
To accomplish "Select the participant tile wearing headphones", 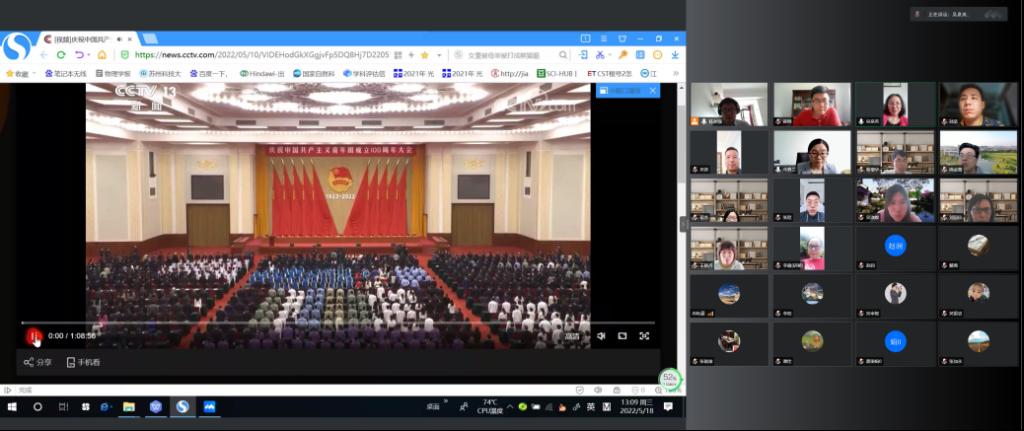I will coord(729,104).
